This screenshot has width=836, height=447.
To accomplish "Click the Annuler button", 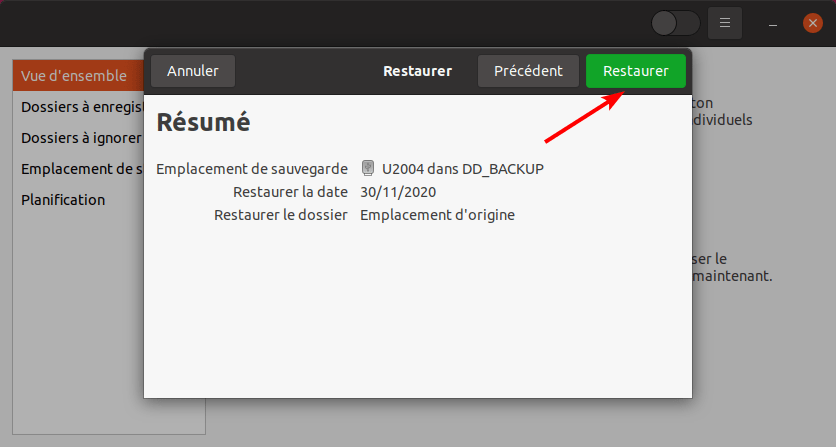I will point(192,71).
